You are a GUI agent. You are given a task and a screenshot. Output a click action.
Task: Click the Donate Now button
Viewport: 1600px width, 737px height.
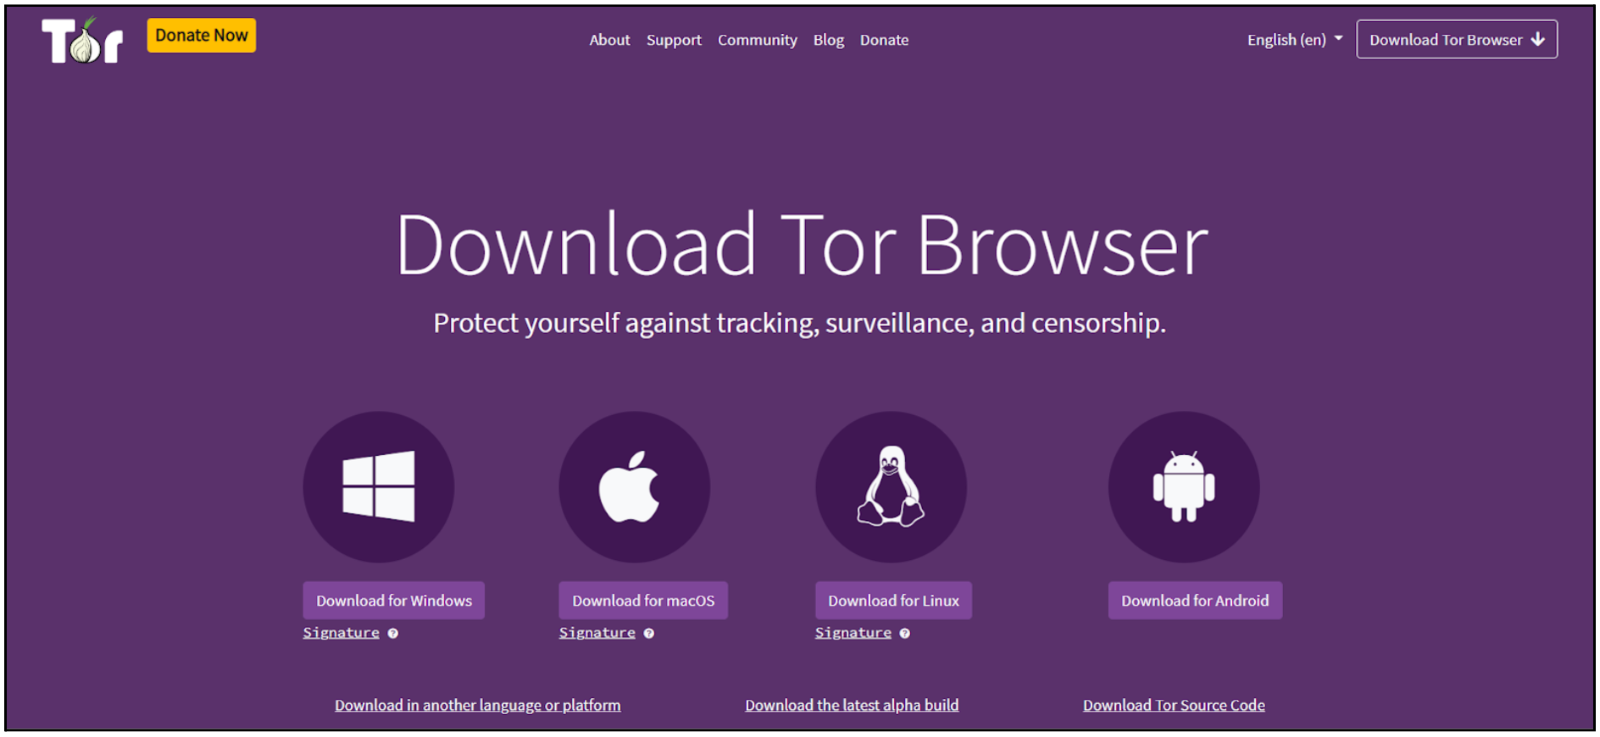pos(201,35)
